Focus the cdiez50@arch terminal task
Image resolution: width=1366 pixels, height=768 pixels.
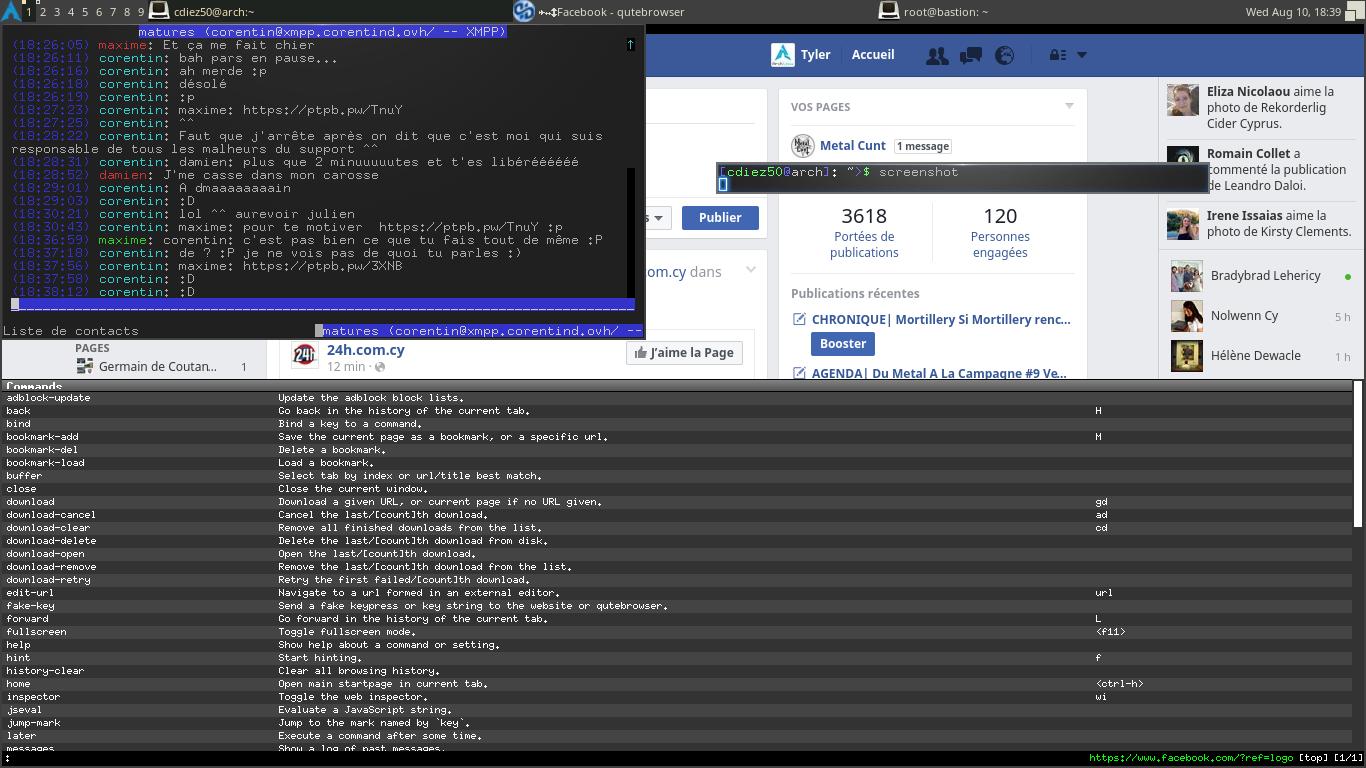(203, 12)
